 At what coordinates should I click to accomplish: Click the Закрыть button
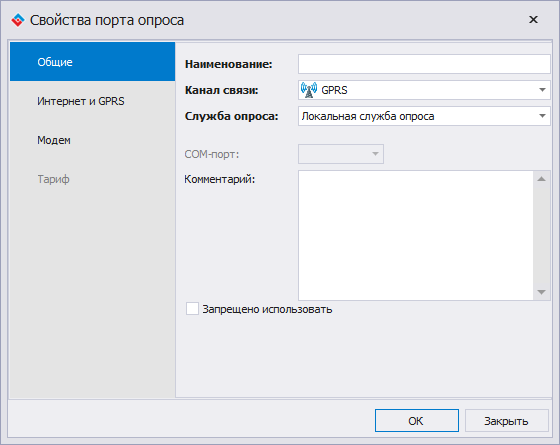[506, 421]
